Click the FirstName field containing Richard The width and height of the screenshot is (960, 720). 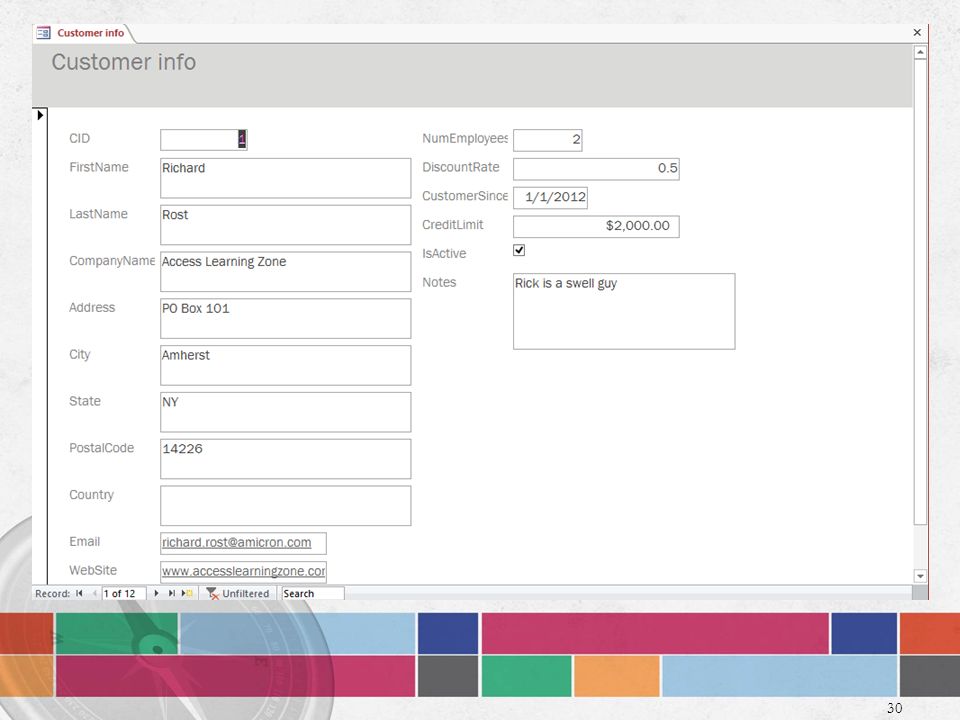[285, 178]
